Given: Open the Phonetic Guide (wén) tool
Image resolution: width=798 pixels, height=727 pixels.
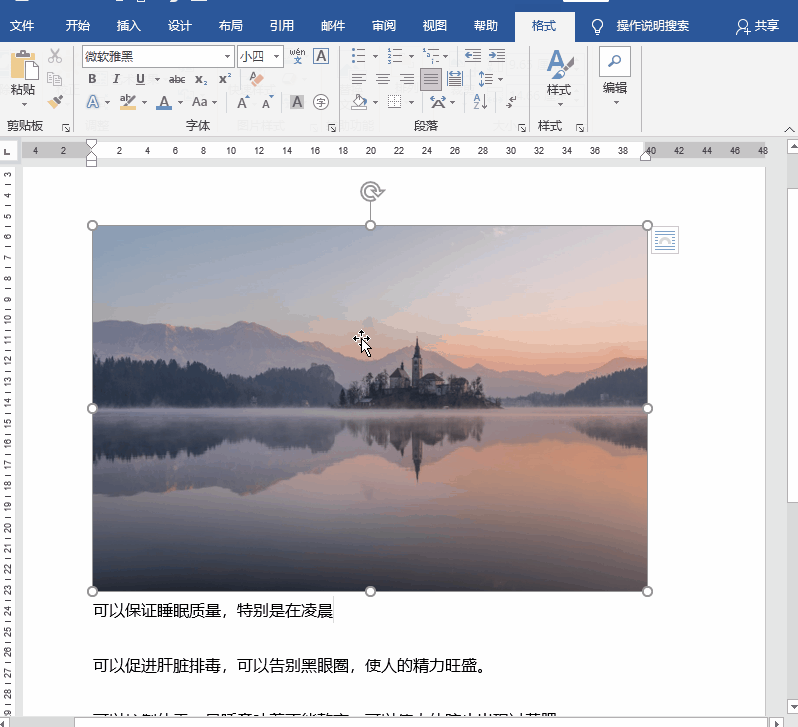Looking at the screenshot, I should pyautogui.click(x=297, y=56).
